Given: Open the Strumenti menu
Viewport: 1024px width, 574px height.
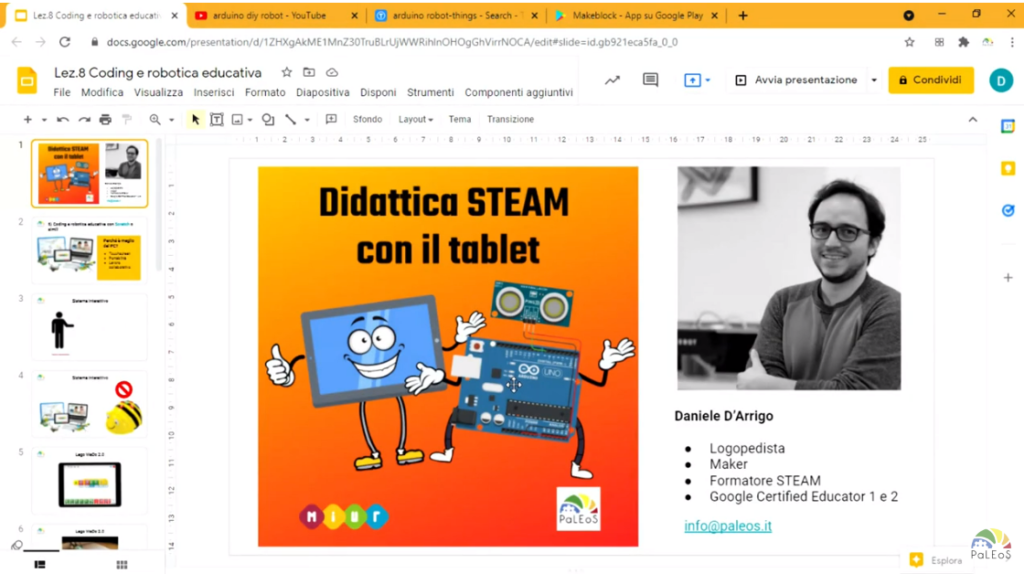Looking at the screenshot, I should tap(430, 93).
